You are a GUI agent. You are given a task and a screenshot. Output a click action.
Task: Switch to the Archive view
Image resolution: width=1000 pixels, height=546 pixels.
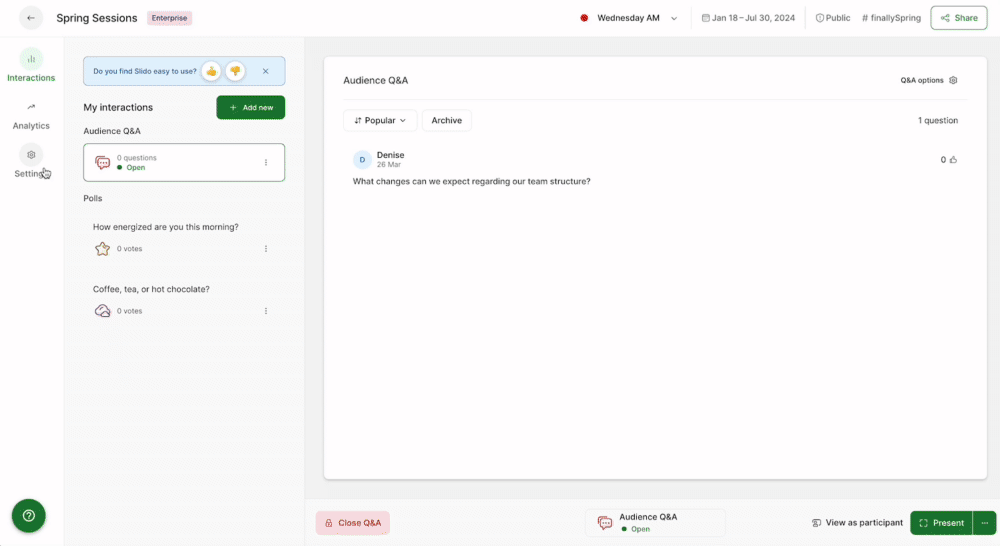446,120
